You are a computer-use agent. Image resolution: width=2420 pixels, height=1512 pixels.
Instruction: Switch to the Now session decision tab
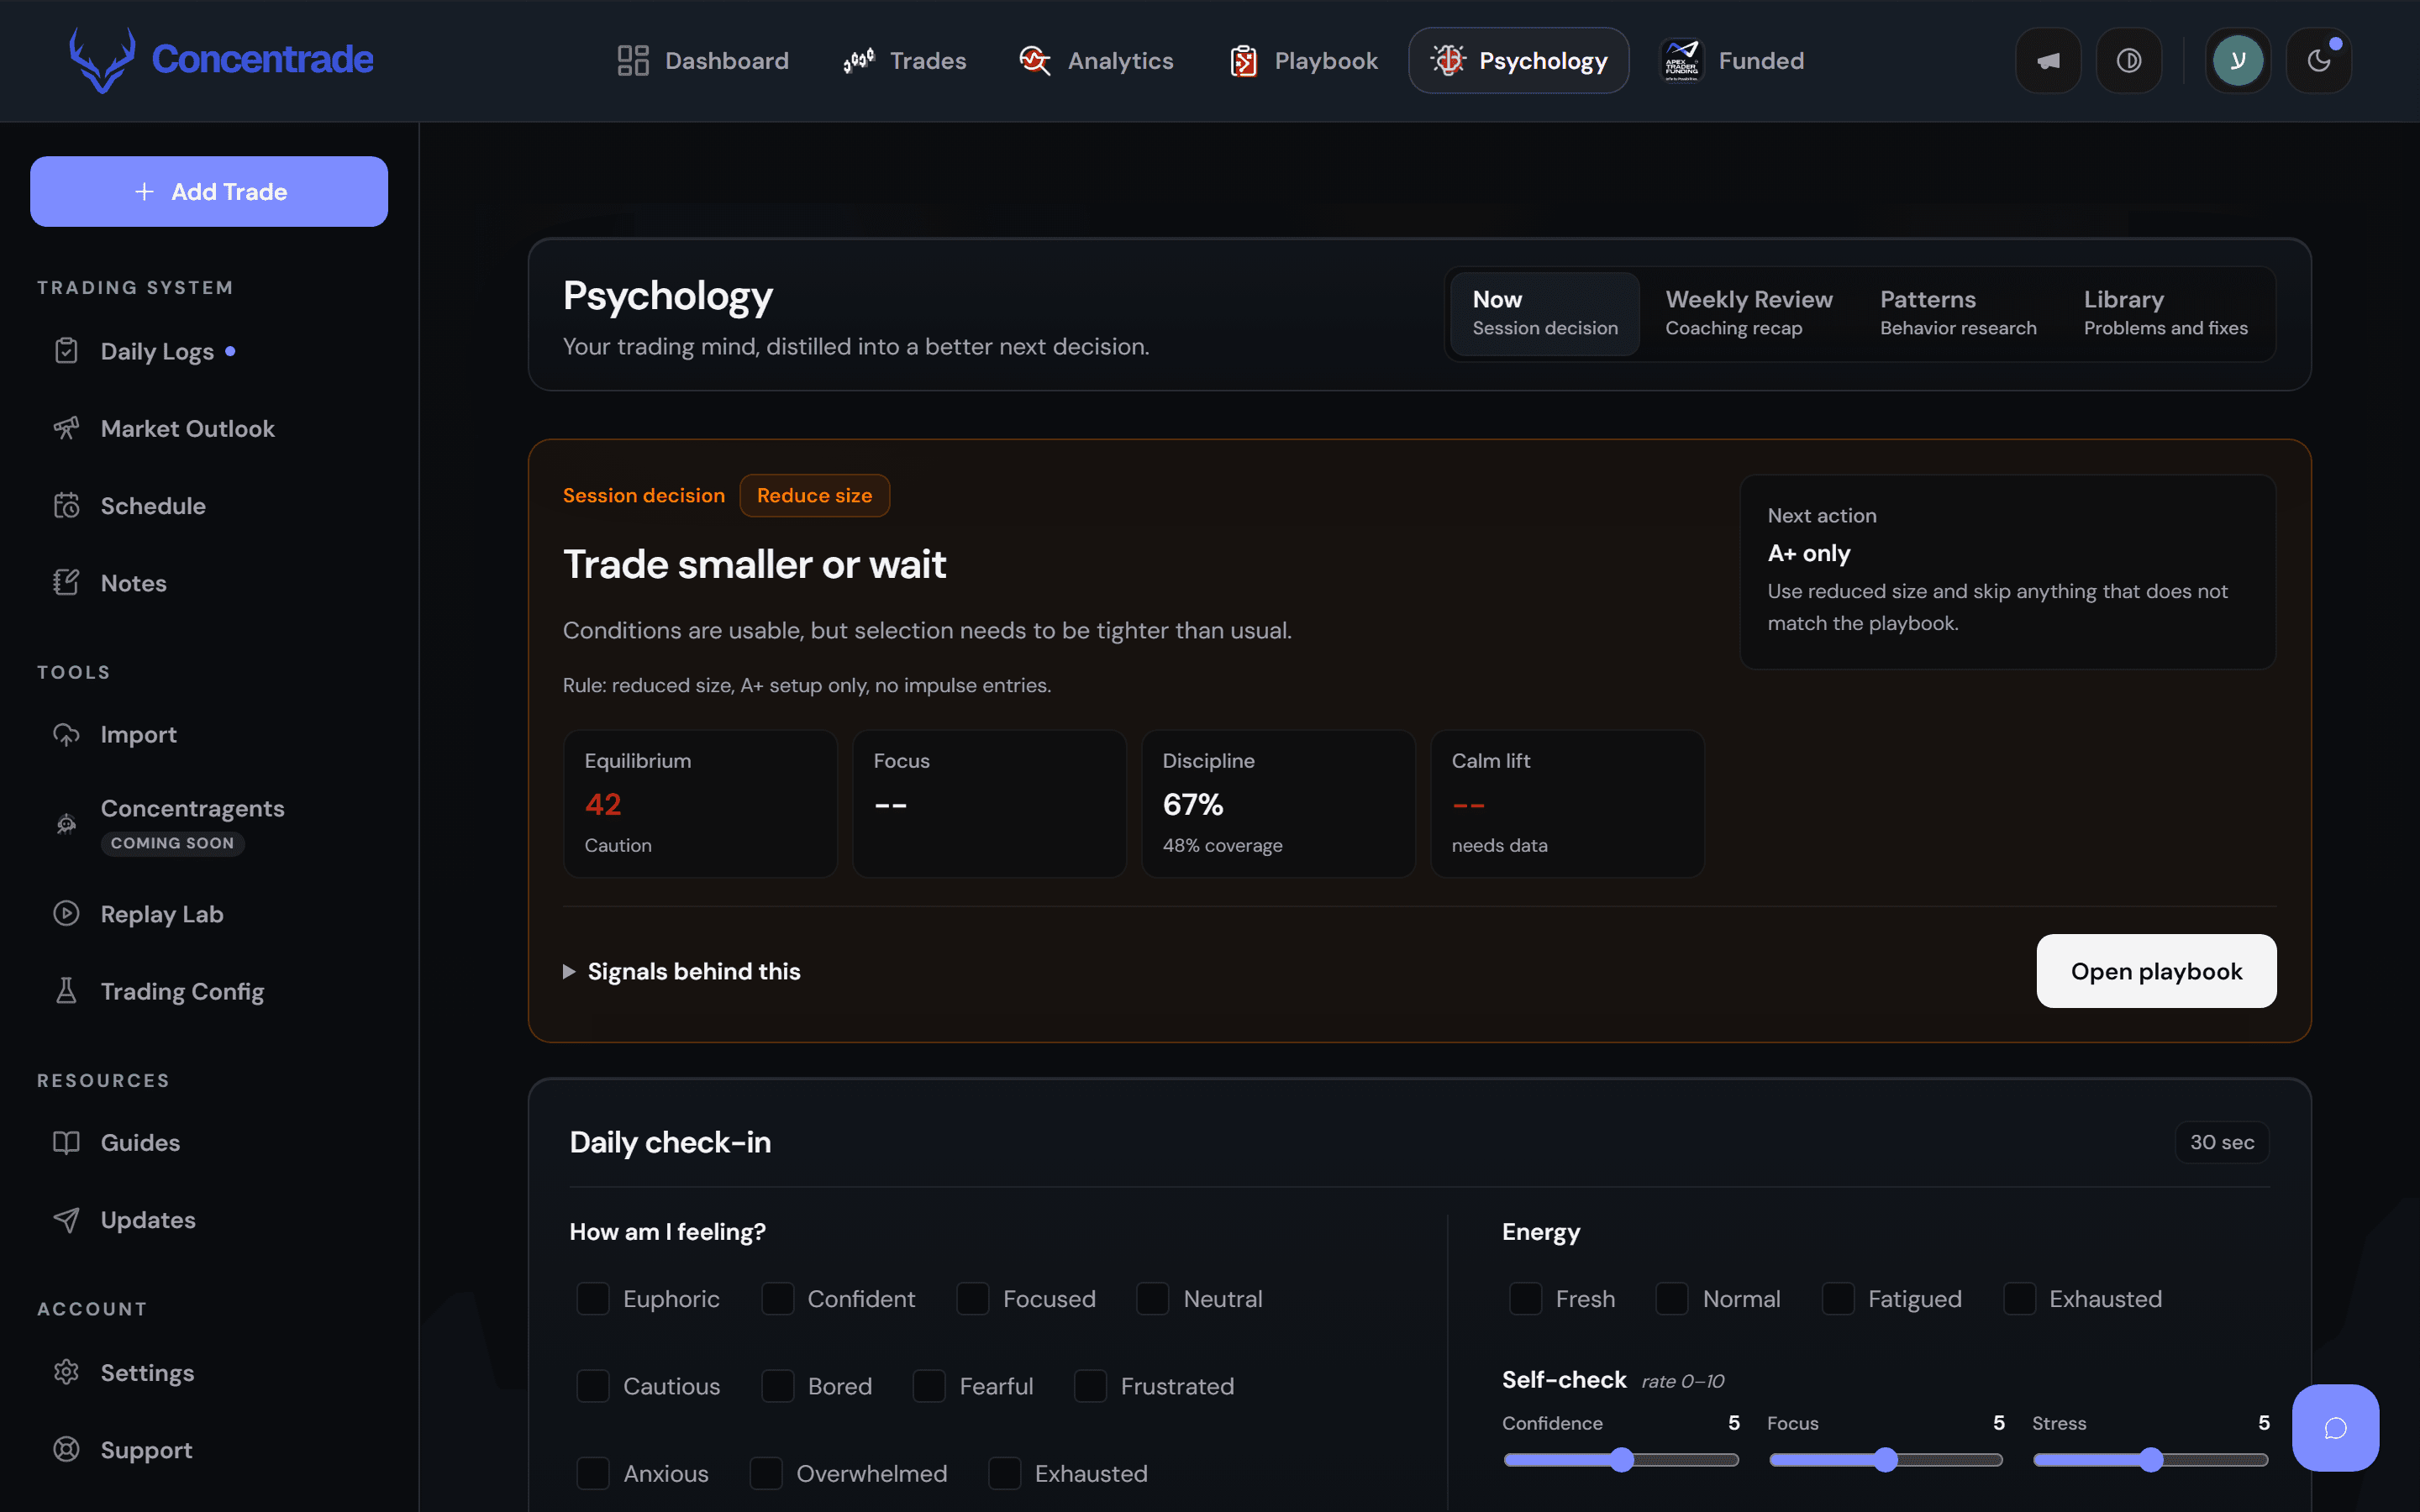click(x=1545, y=313)
